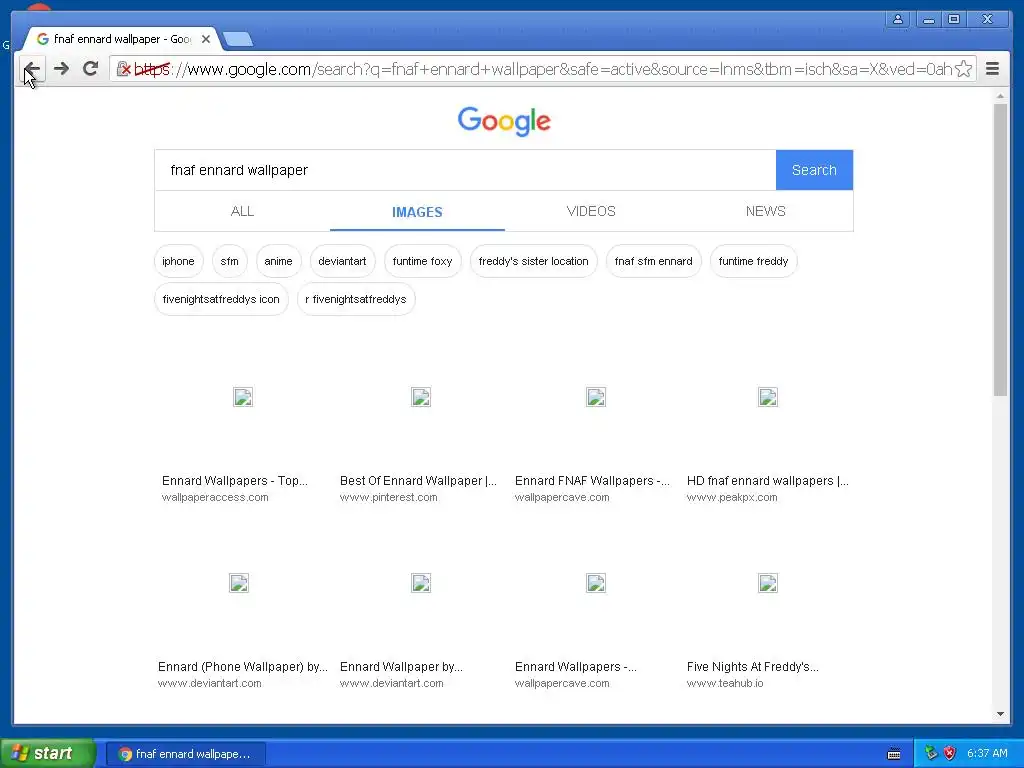Apply the r fivenightsatfreddys chip
Viewport: 1024px width, 768px height.
point(356,299)
